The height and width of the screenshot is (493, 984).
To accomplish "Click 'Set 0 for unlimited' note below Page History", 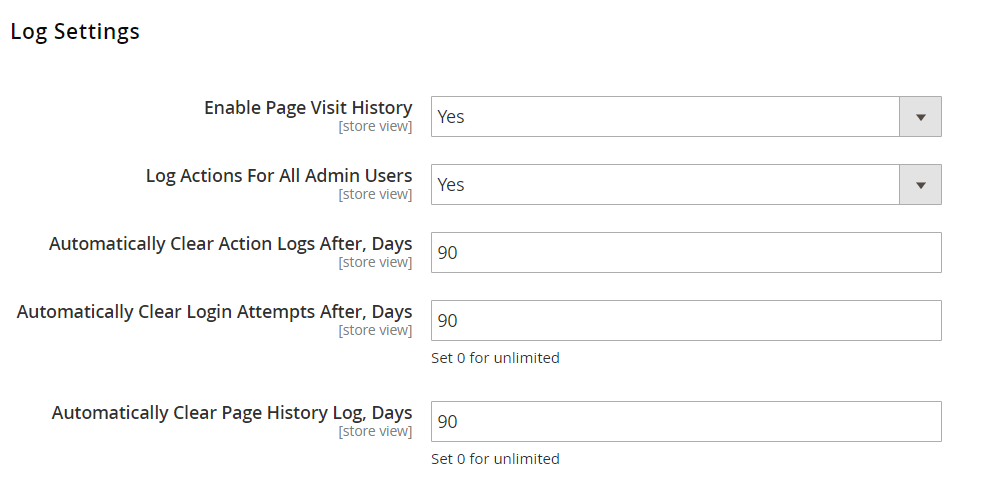I will coord(495,459).
